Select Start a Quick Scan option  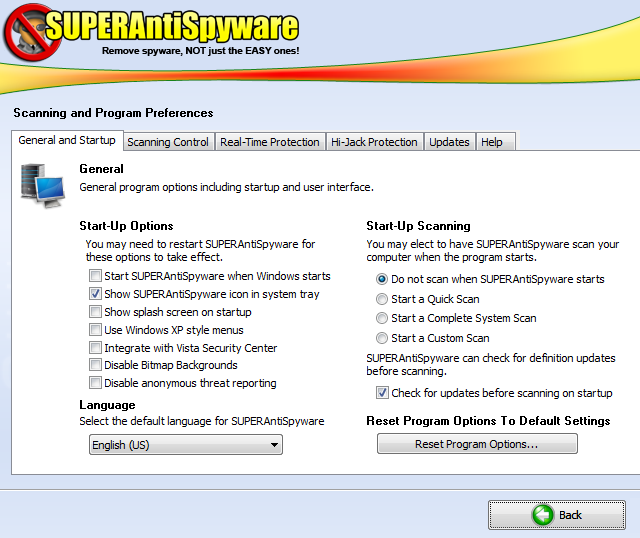(382, 299)
